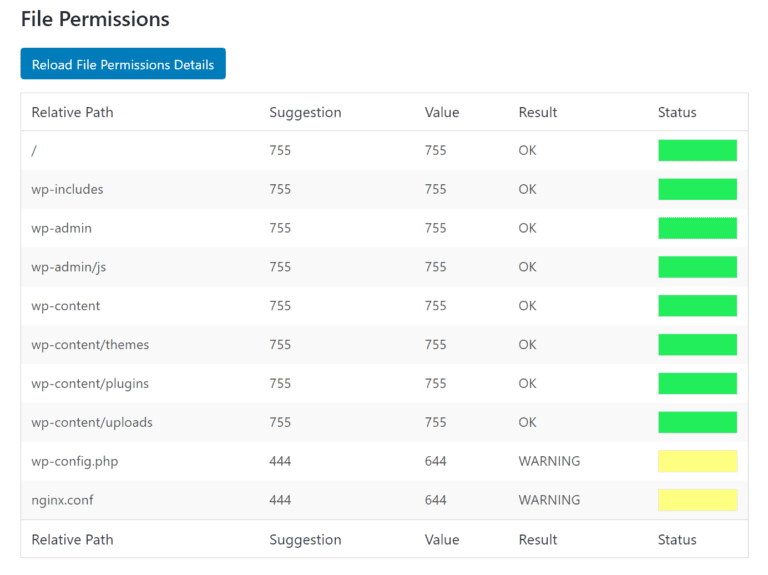This screenshot has height=575, width=768.
Task: Click green status swatch for root path
Action: (697, 150)
